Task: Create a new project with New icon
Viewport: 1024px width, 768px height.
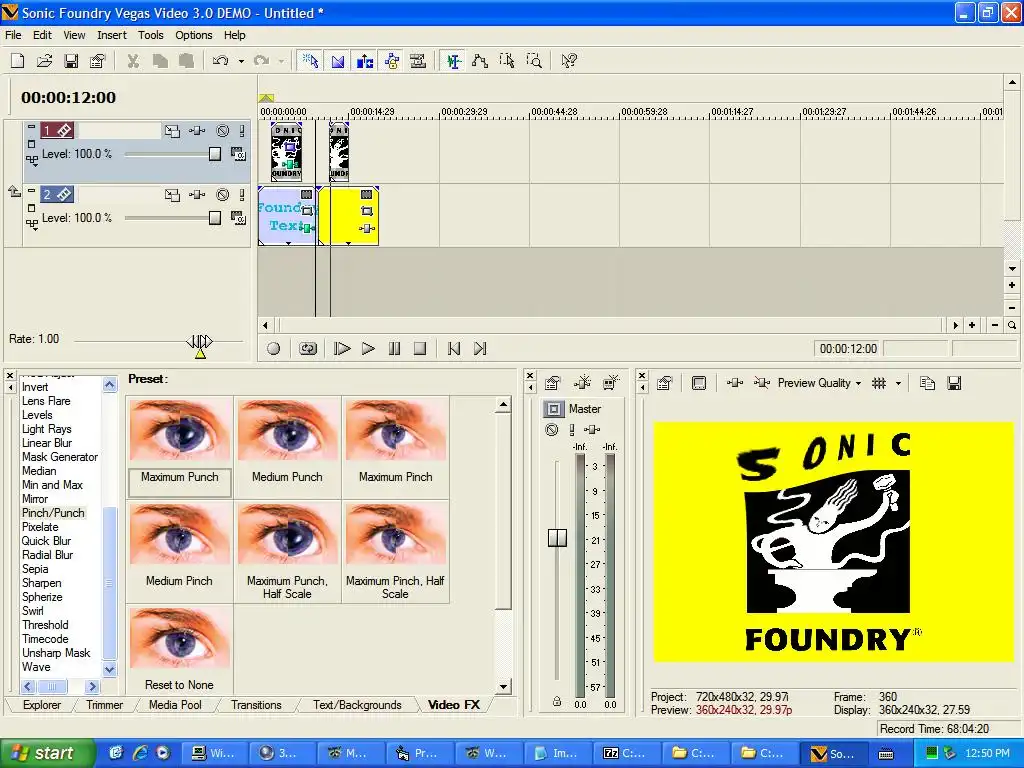Action: [18, 61]
